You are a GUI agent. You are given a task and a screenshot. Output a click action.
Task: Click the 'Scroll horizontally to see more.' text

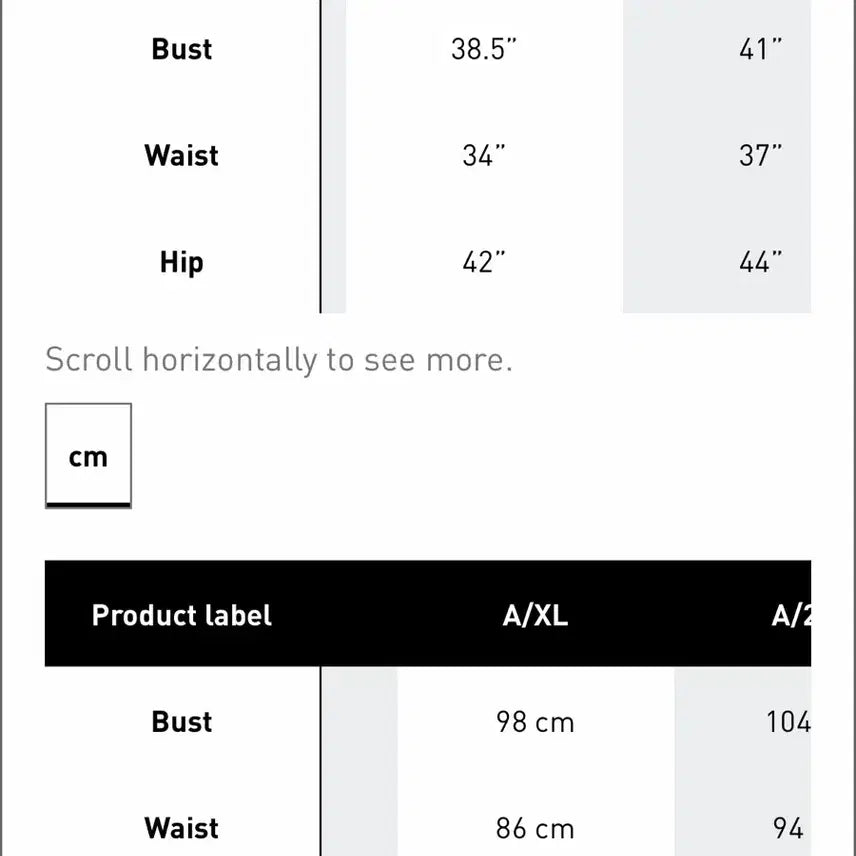point(279,359)
